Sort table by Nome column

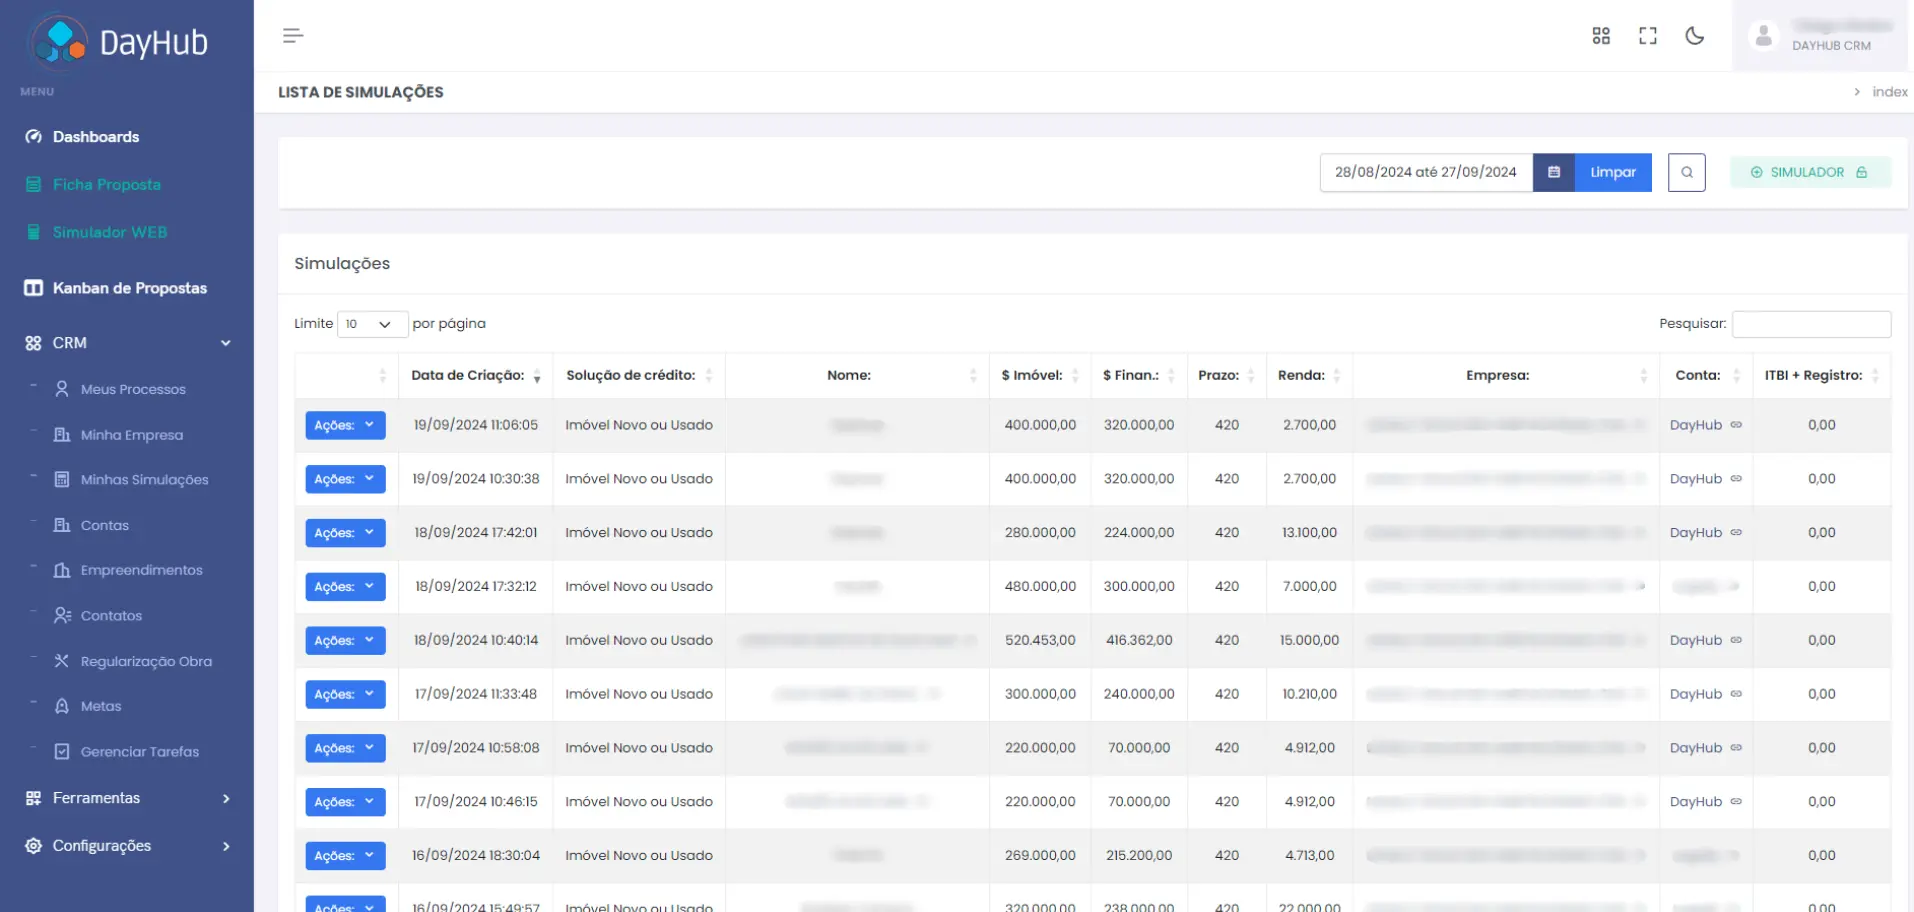pos(857,376)
